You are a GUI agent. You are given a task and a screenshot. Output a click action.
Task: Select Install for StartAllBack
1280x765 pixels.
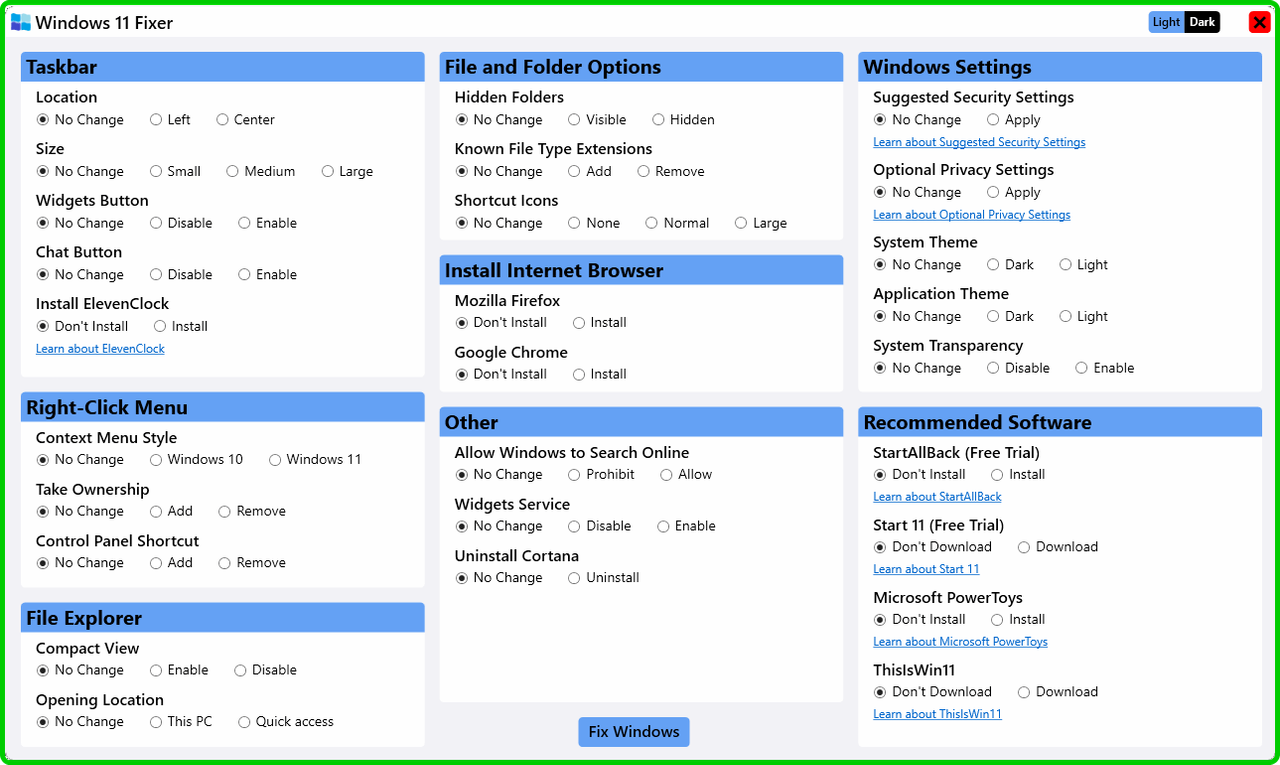[x=1018, y=475]
